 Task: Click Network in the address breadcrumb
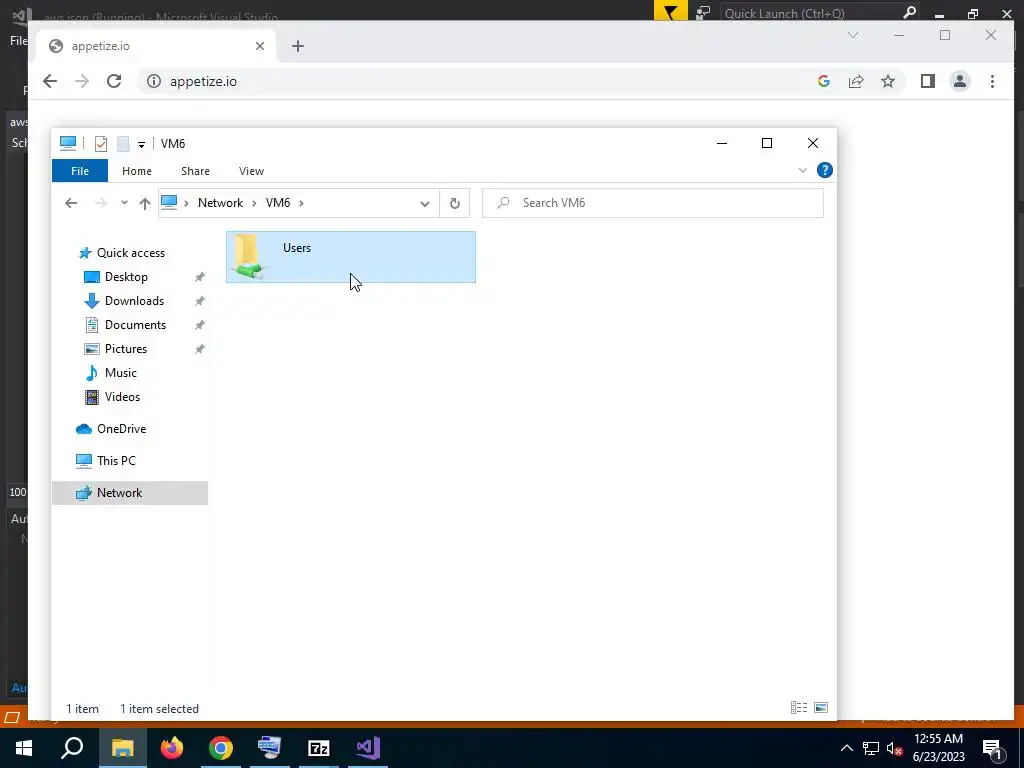(x=220, y=202)
